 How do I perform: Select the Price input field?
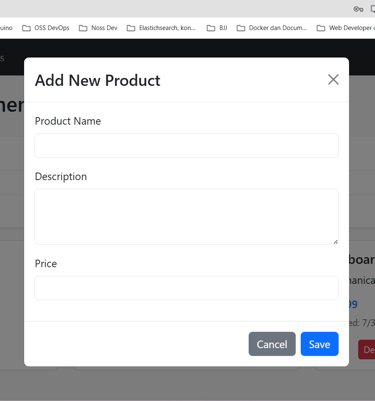point(187,288)
